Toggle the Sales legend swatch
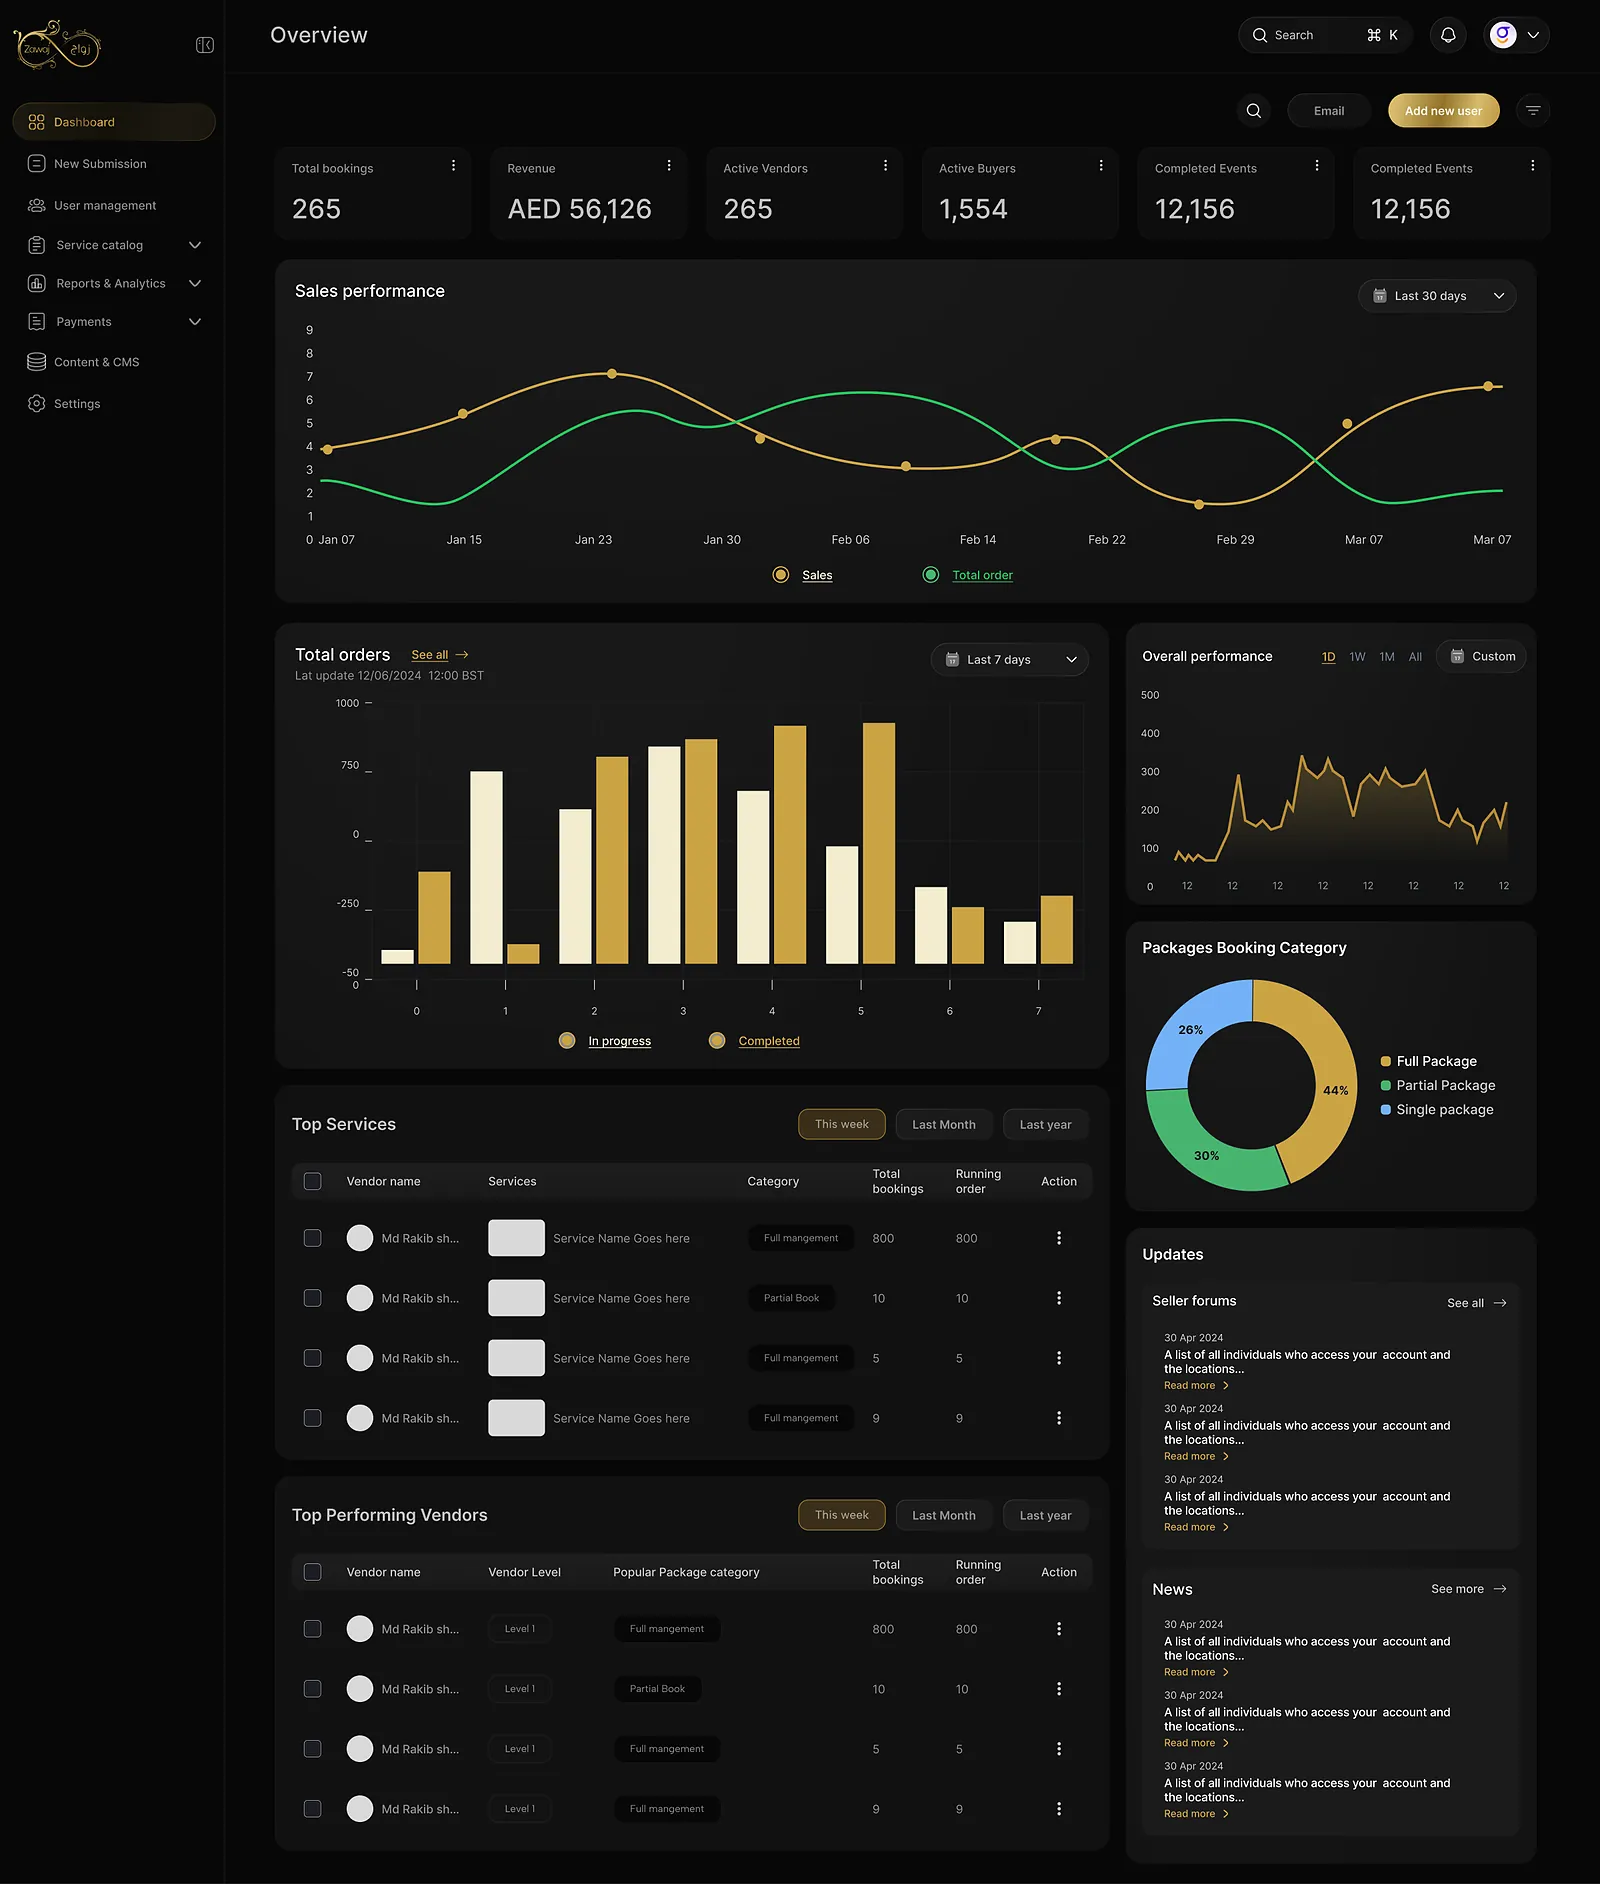Image resolution: width=1600 pixels, height=1884 pixels. pyautogui.click(x=781, y=575)
